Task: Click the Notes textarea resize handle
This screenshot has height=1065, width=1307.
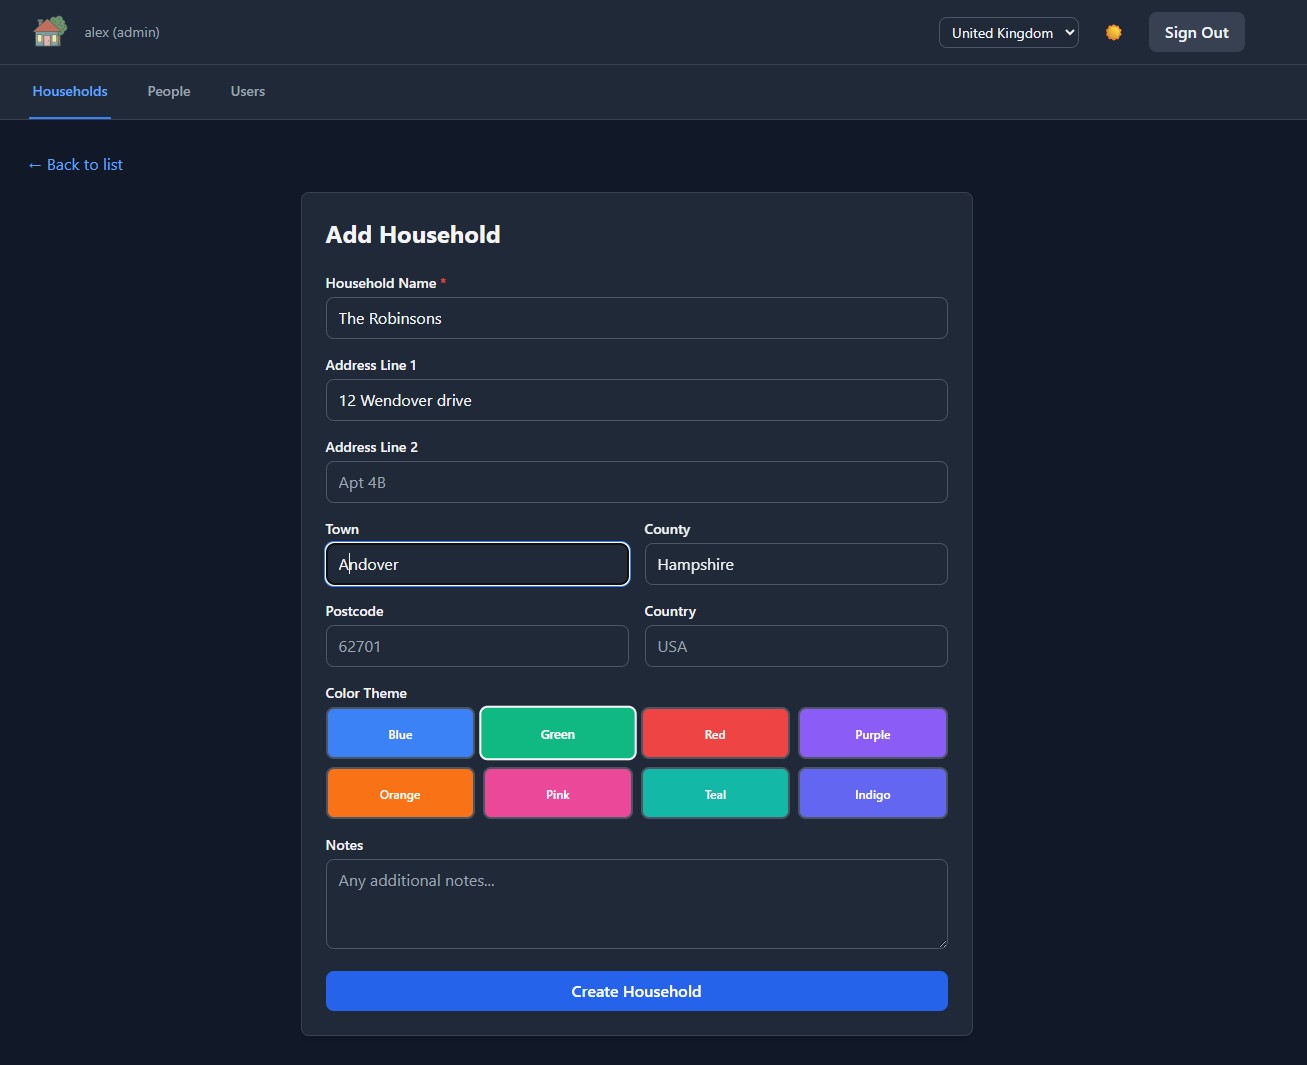Action: [x=941, y=942]
